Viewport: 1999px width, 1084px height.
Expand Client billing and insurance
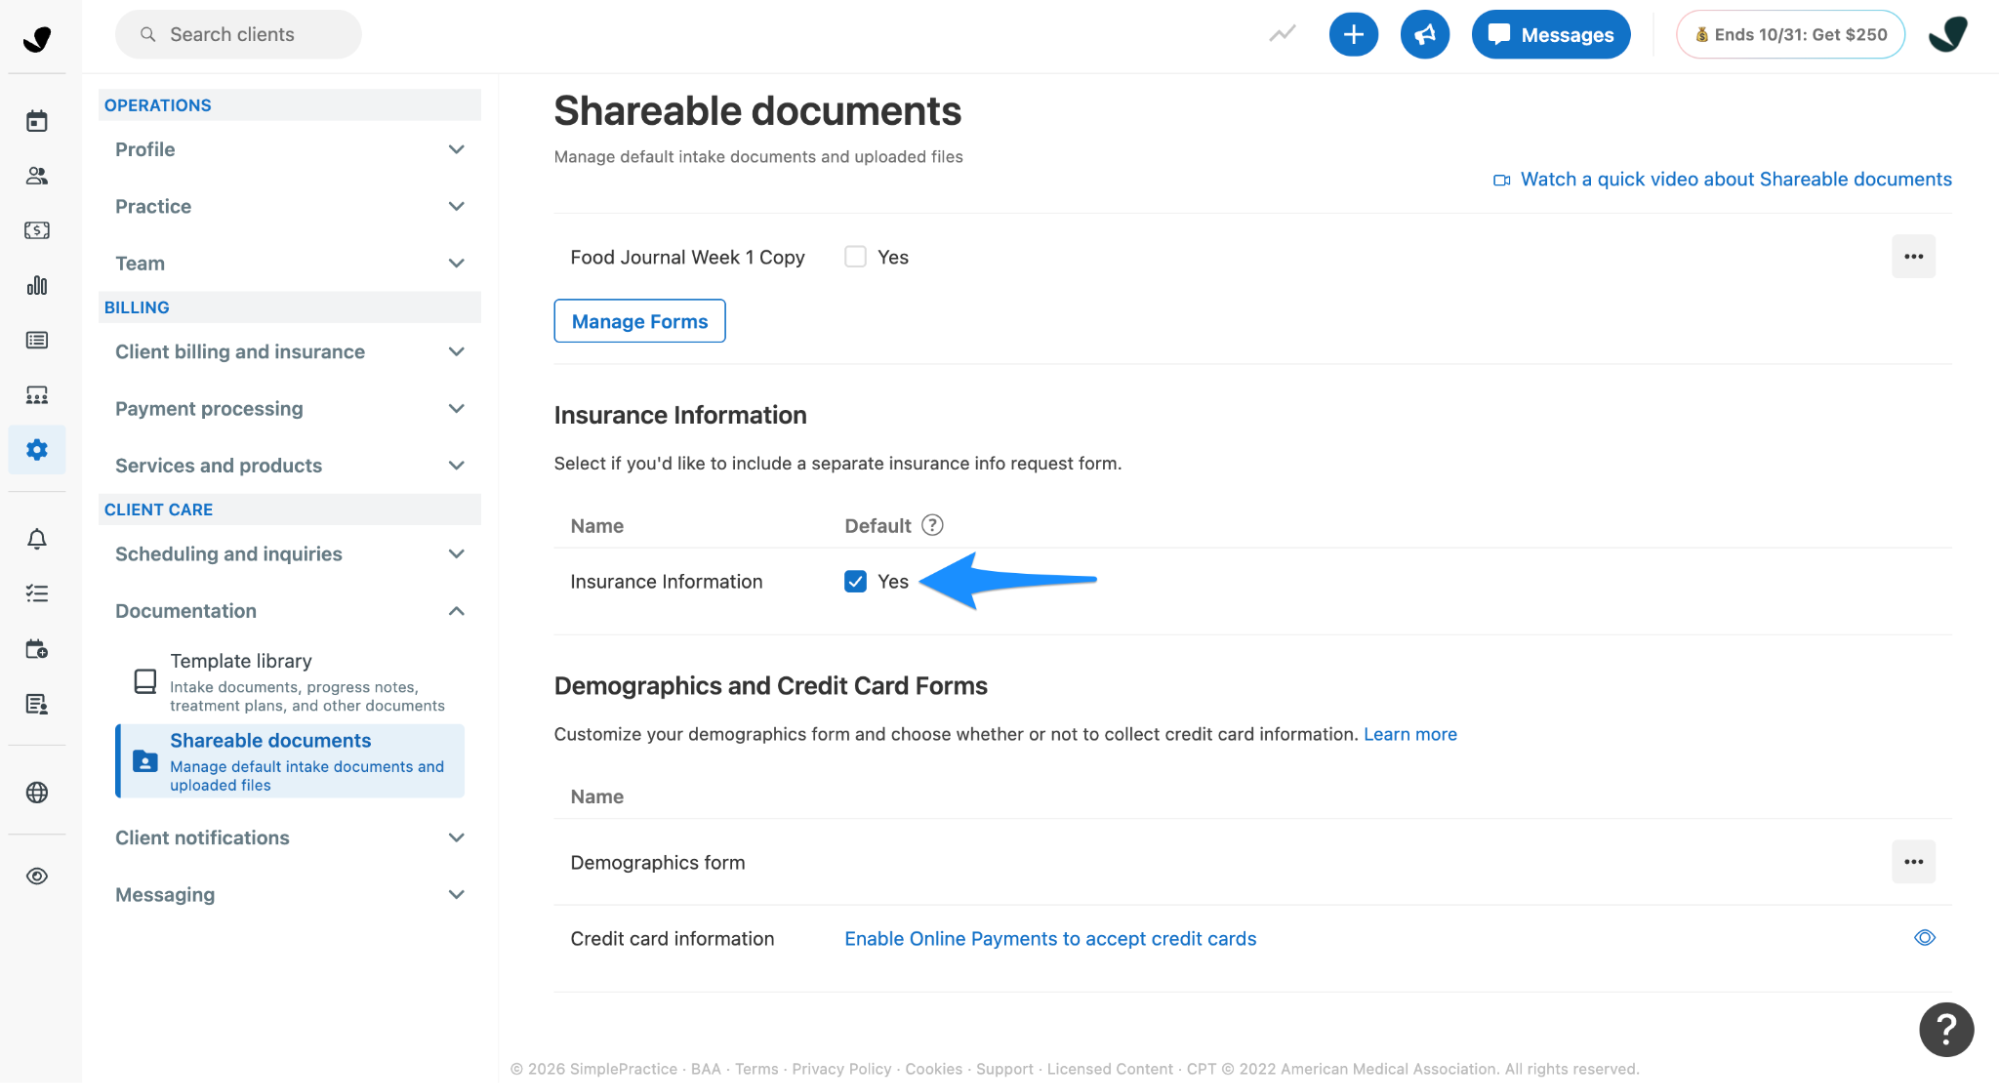[x=289, y=352]
